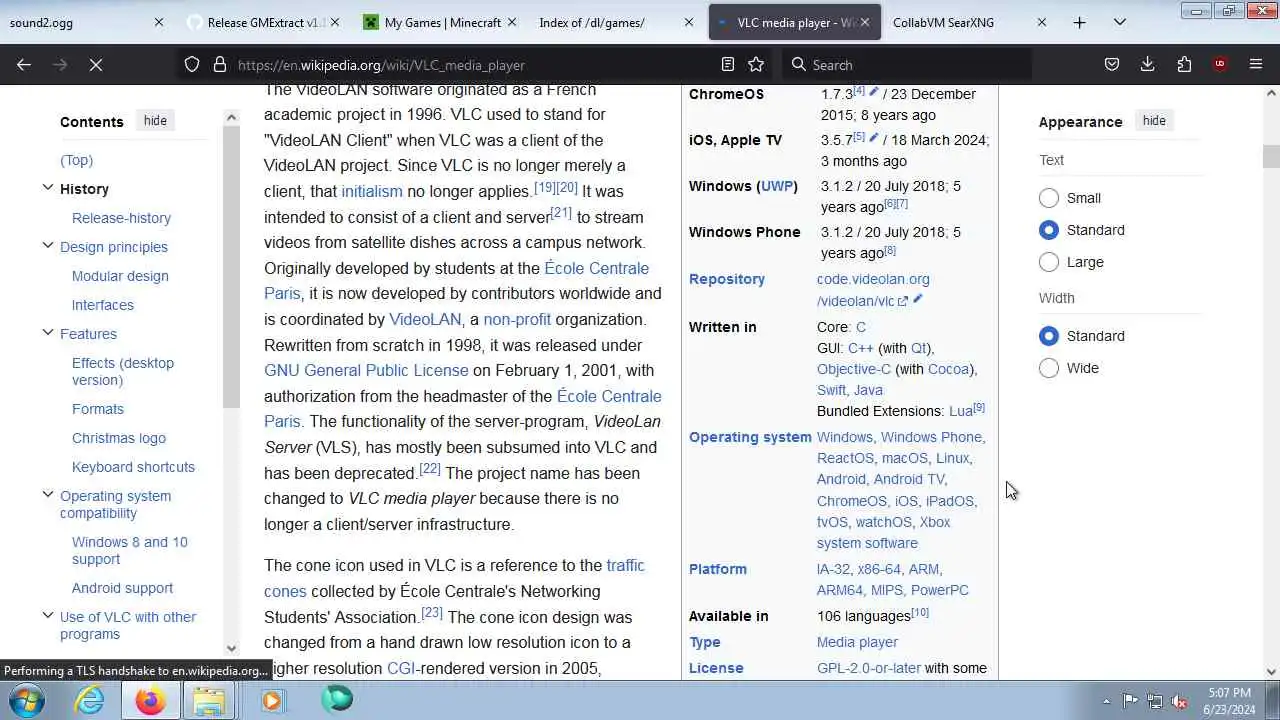The height and width of the screenshot is (720, 1280).
Task: Go back with the browser back arrow
Action: click(x=24, y=64)
